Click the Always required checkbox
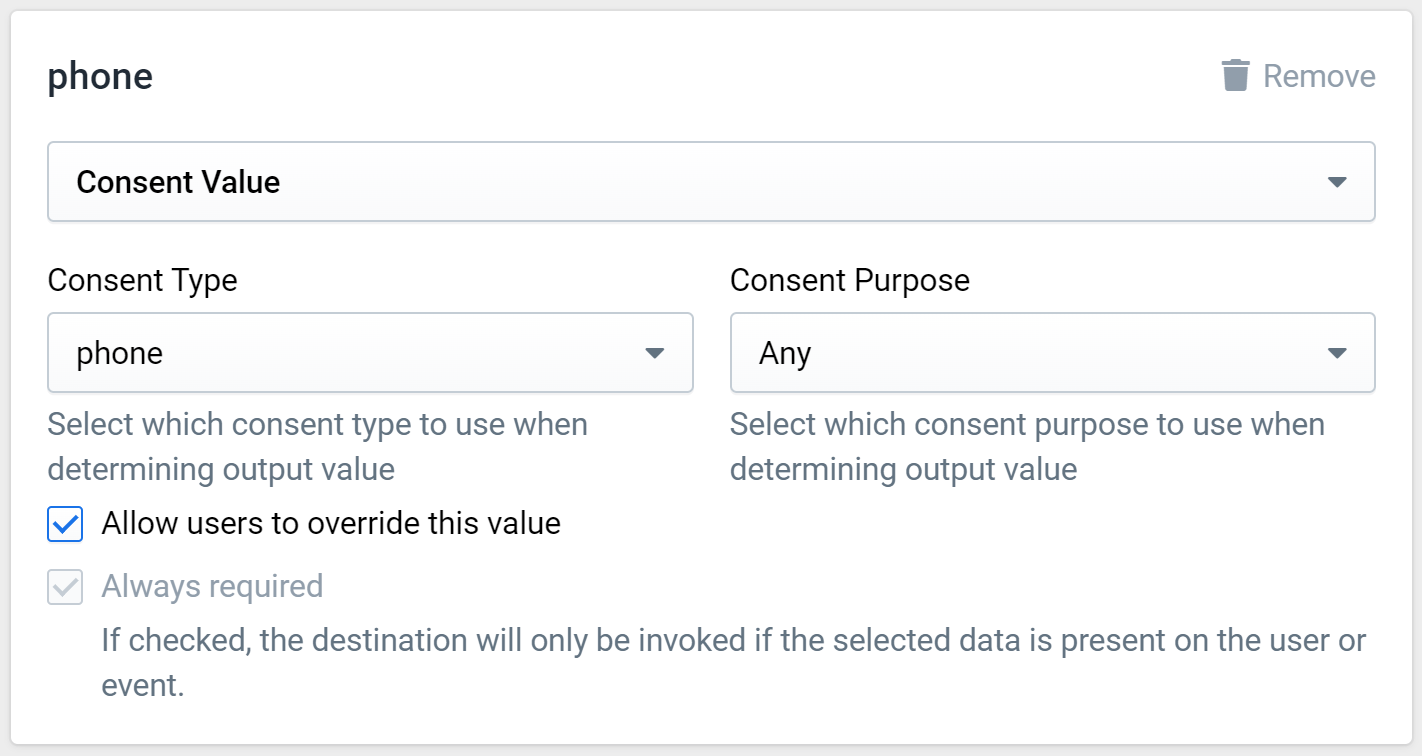Viewport: 1422px width, 756px height. pos(65,587)
